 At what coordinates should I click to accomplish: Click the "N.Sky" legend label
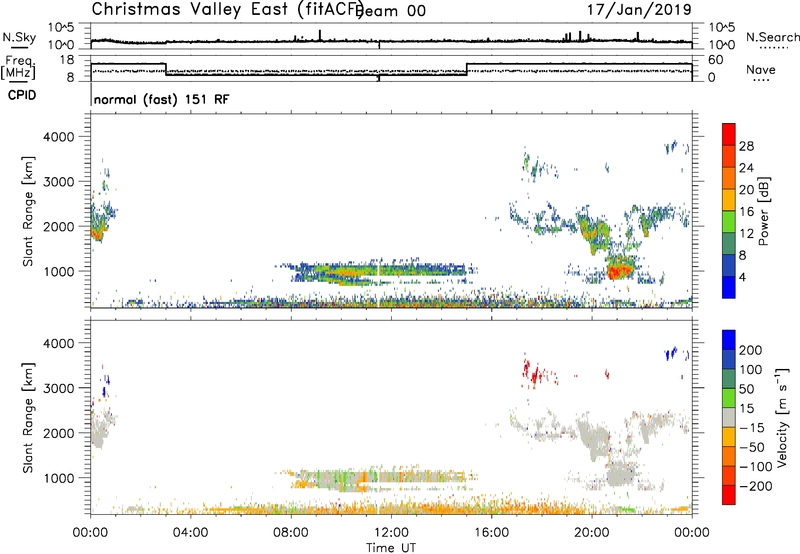(19, 37)
